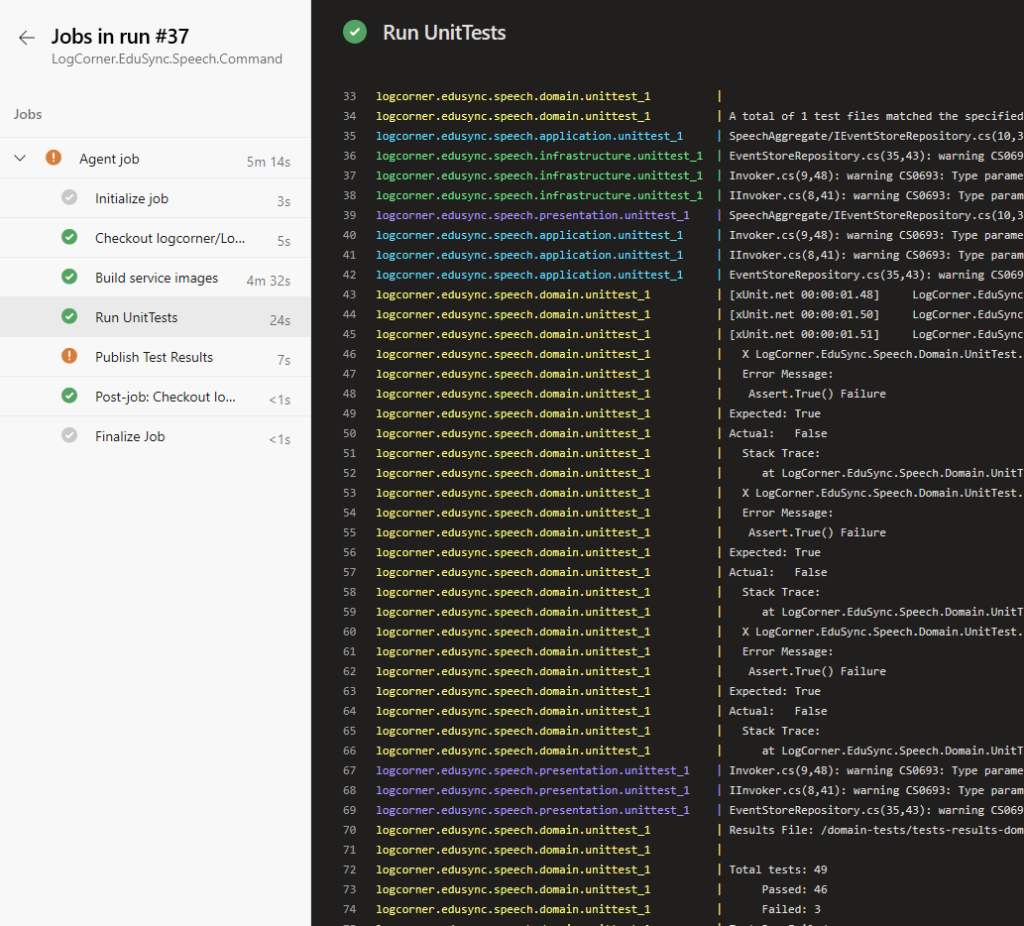Click the warning icon beside Publish Test Results
The width and height of the screenshot is (1024, 926).
68,356
